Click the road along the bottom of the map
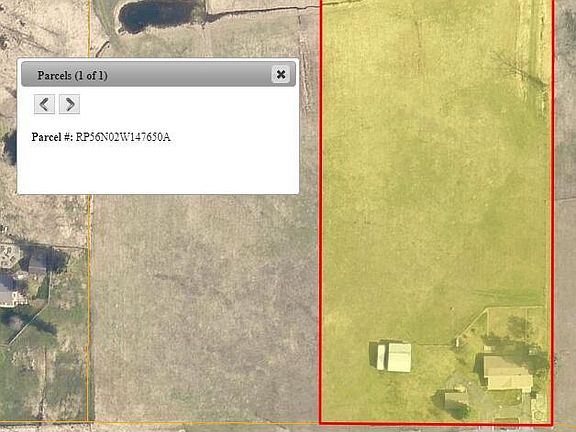576x432 pixels. coord(288,428)
